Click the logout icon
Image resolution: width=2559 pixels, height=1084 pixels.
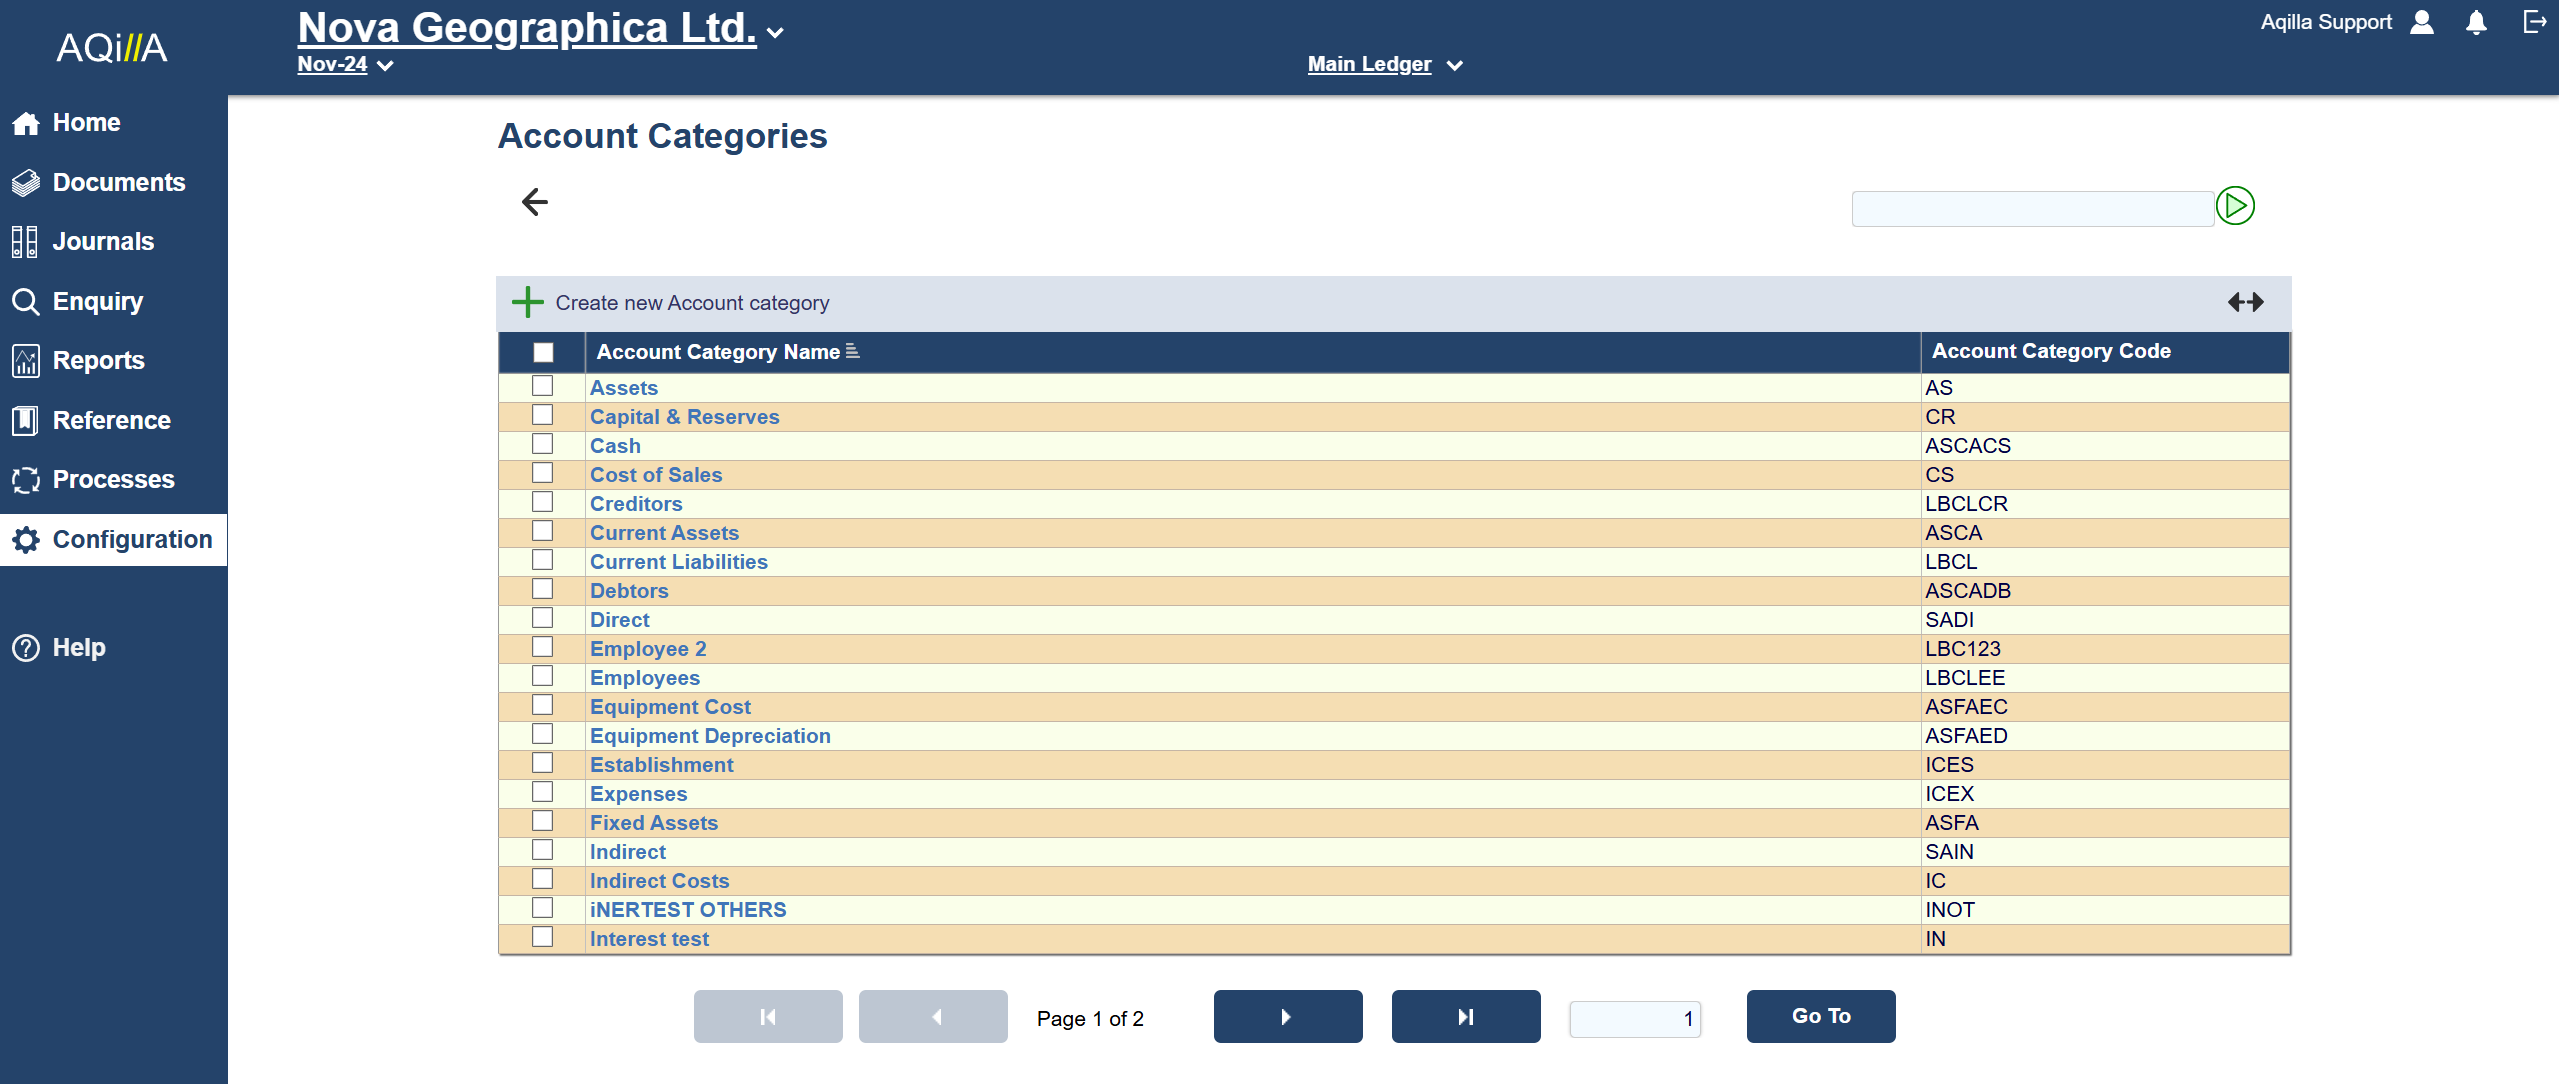click(2534, 22)
